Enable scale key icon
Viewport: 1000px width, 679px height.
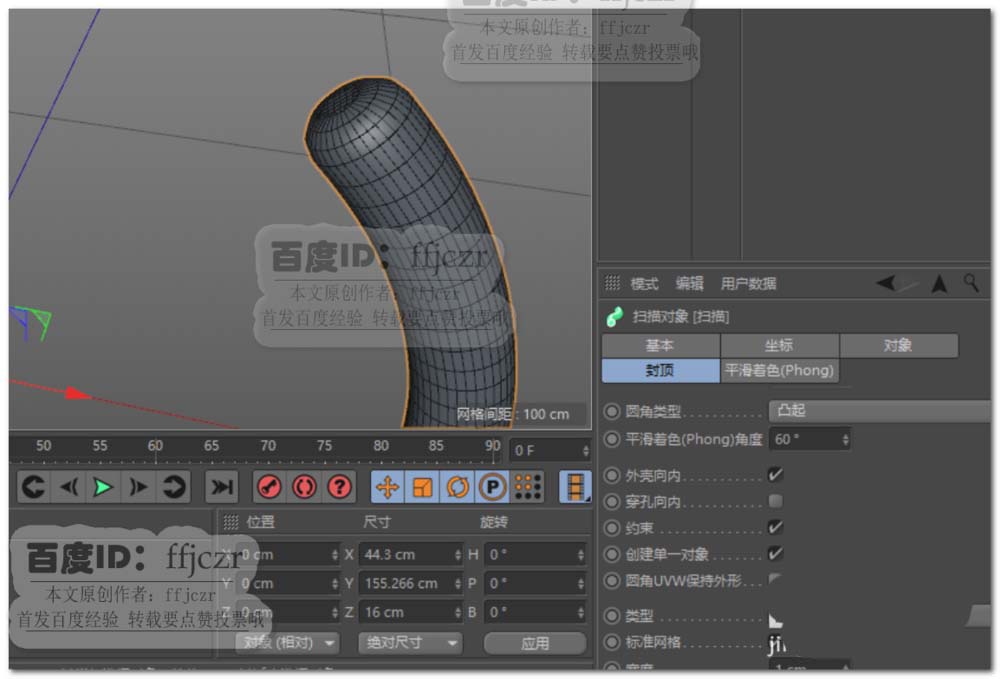click(422, 487)
